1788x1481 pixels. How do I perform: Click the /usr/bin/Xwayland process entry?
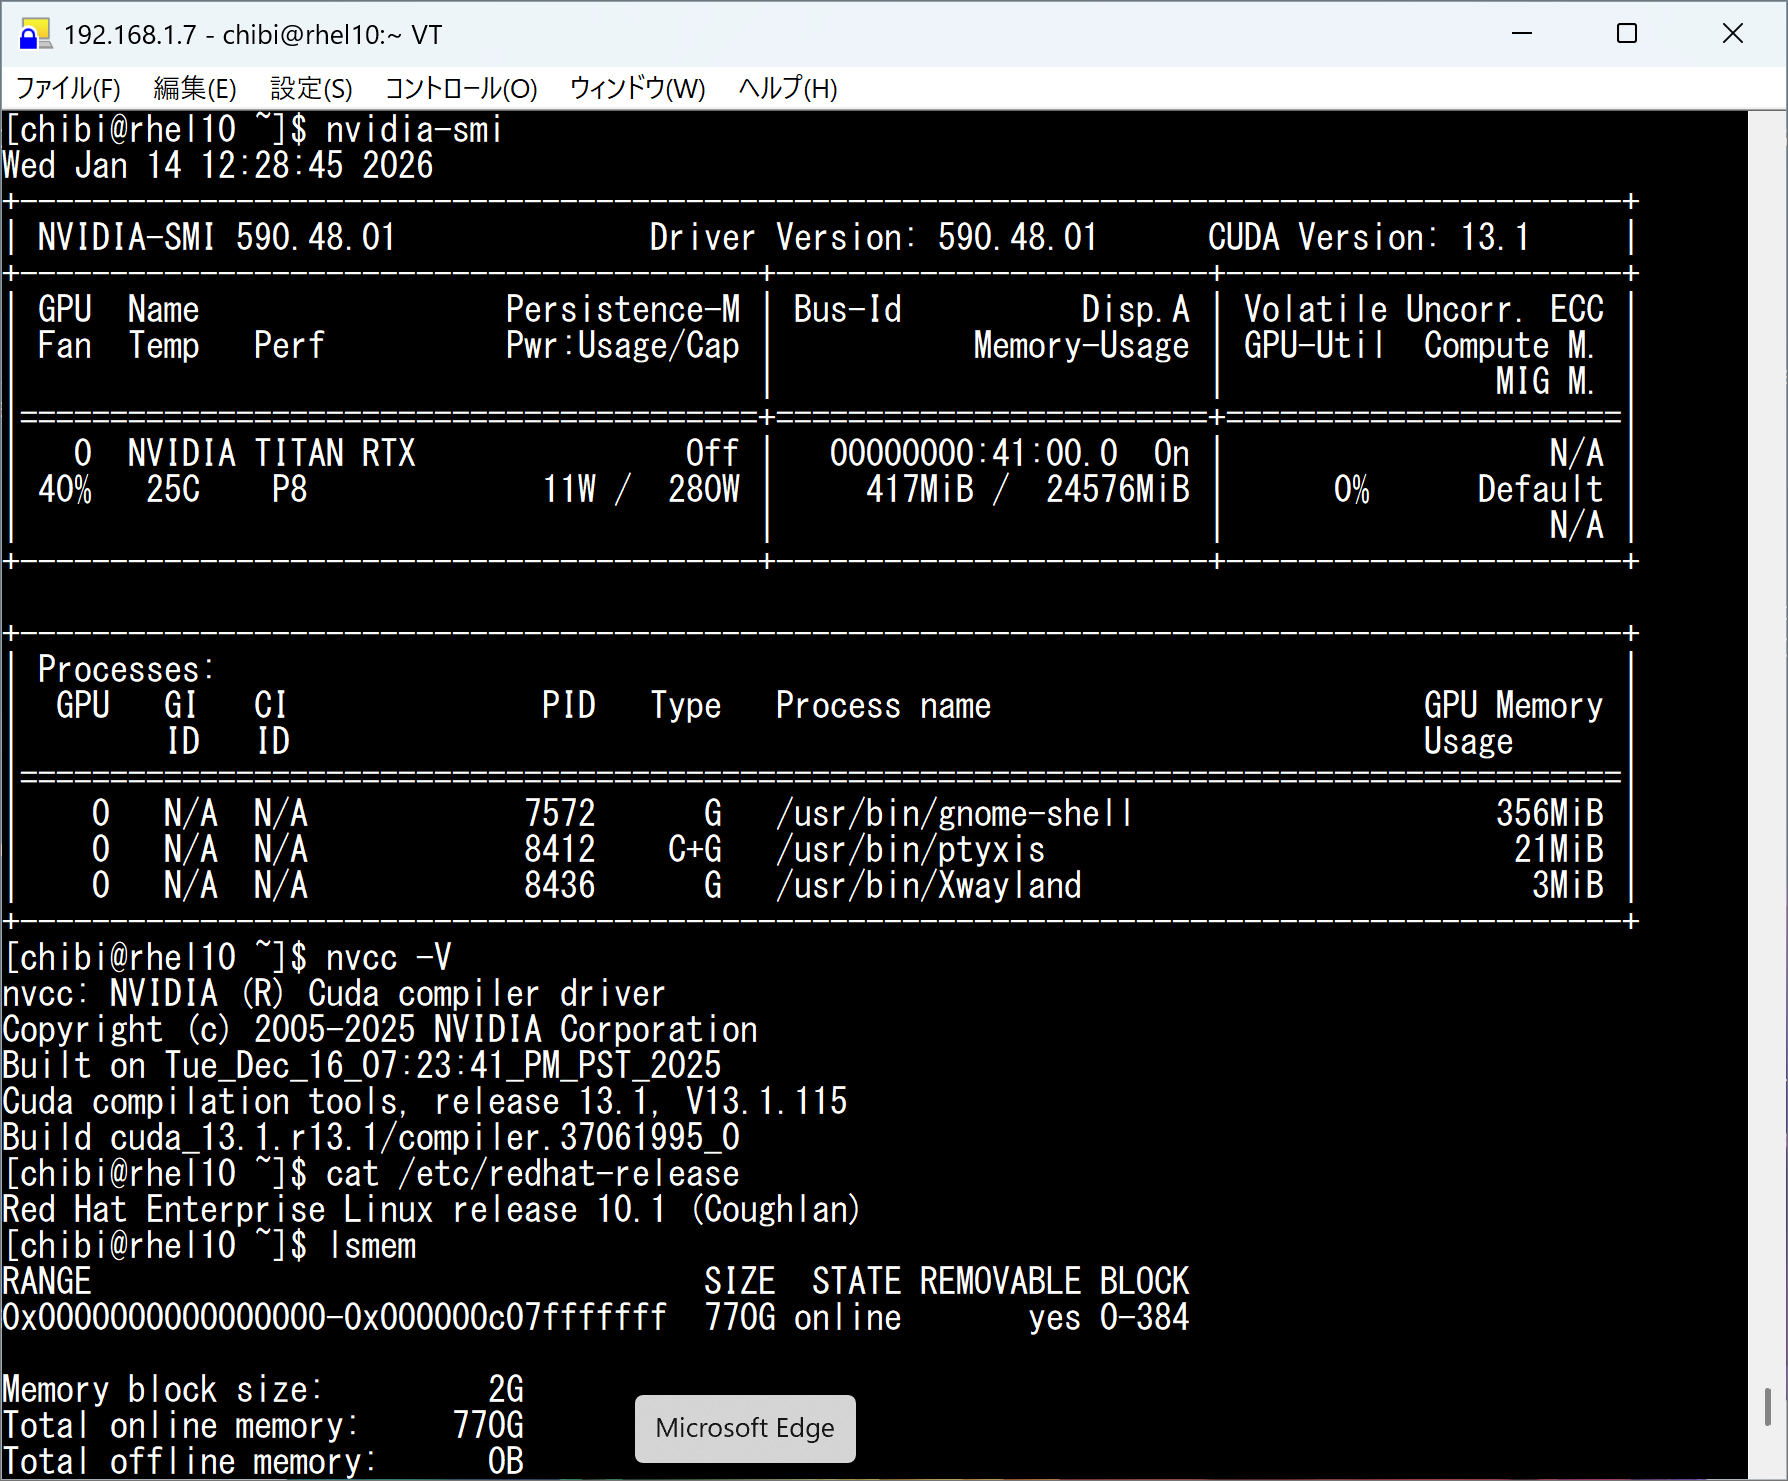pyautogui.click(x=928, y=886)
